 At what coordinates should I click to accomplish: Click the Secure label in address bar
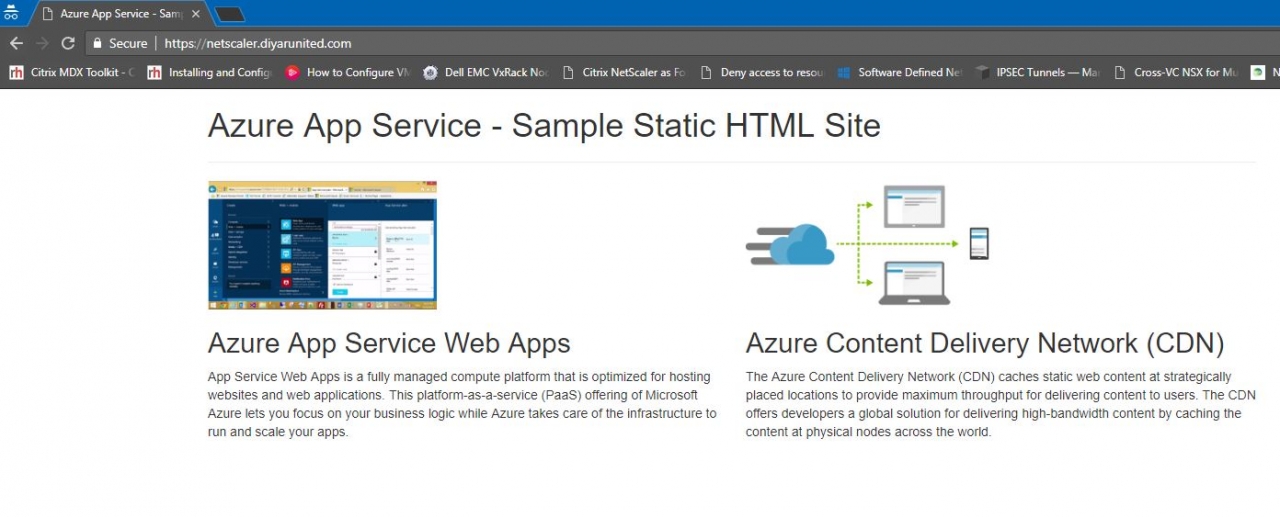tap(128, 43)
